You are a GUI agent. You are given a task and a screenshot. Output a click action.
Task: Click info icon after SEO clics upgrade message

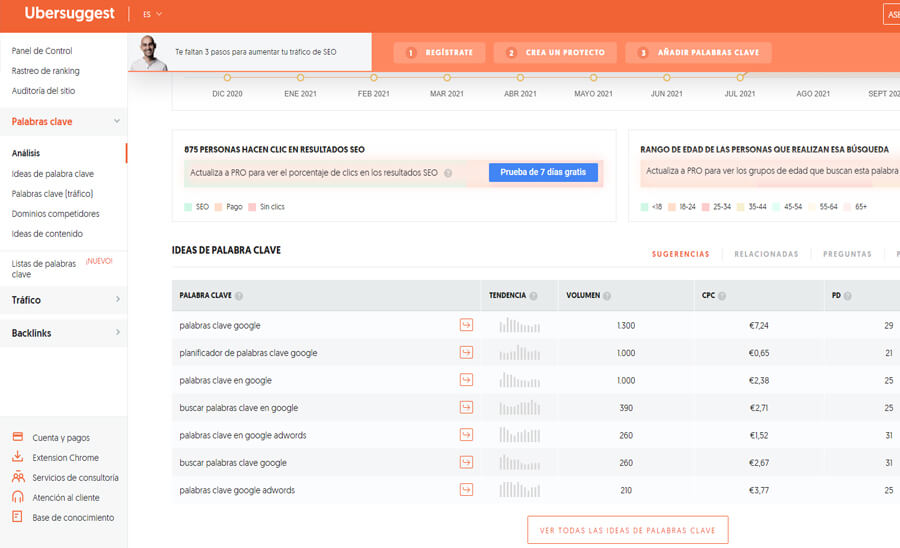click(x=448, y=173)
